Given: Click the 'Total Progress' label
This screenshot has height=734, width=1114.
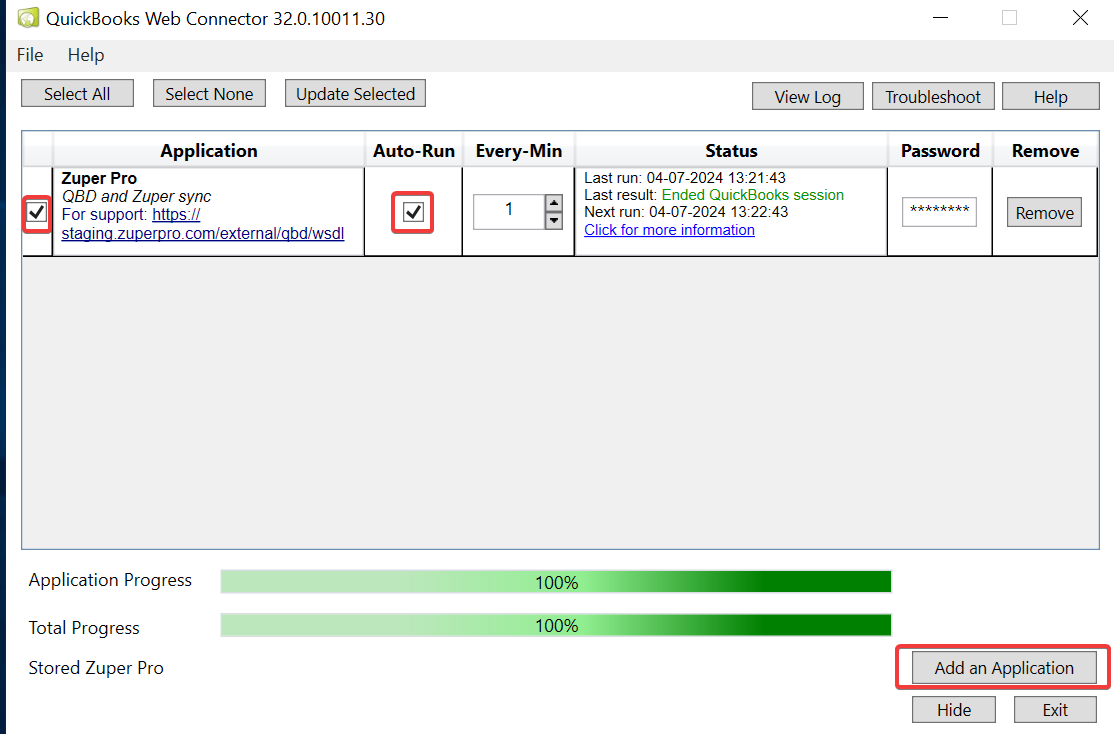Looking at the screenshot, I should pos(84,628).
